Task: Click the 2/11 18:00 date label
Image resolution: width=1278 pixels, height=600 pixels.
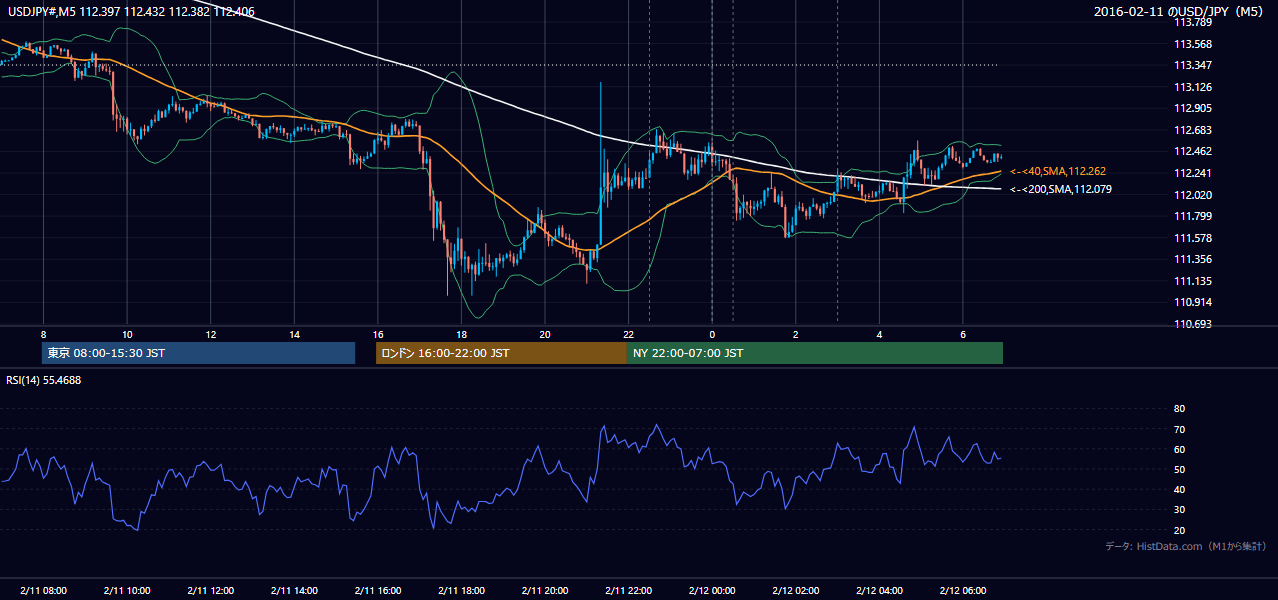Action: 461,591
